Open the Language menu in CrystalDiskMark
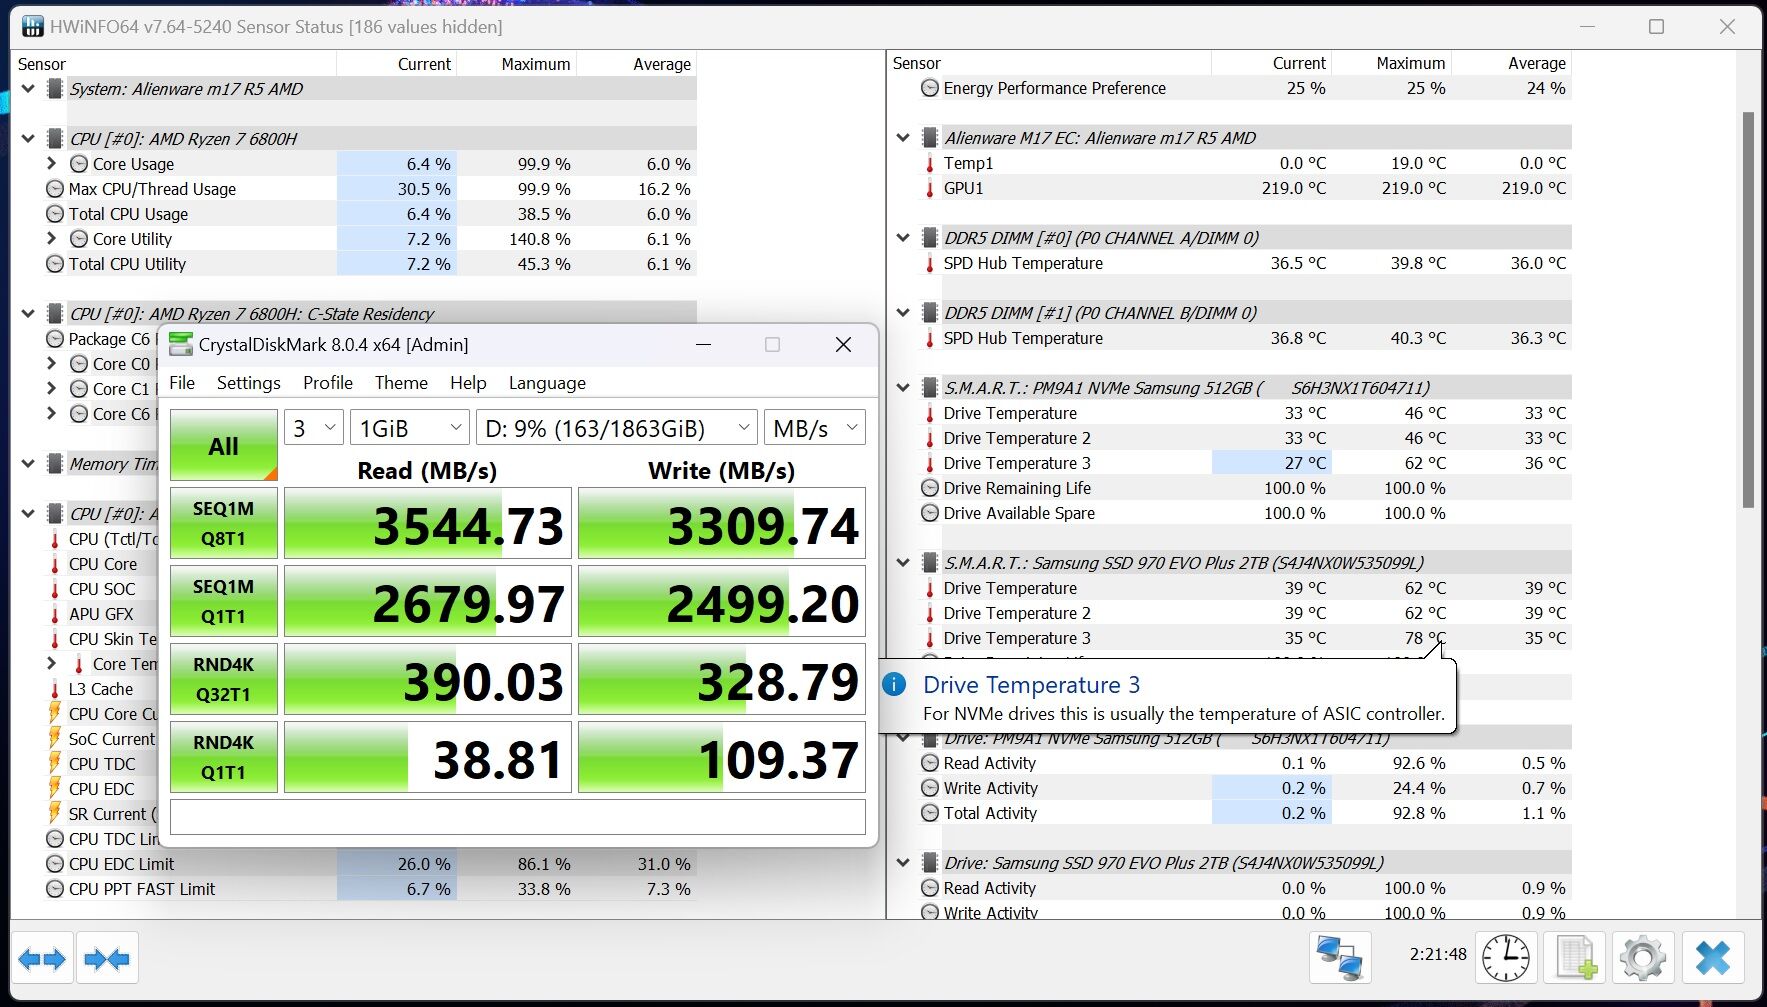The height and width of the screenshot is (1007, 1767). click(x=547, y=383)
